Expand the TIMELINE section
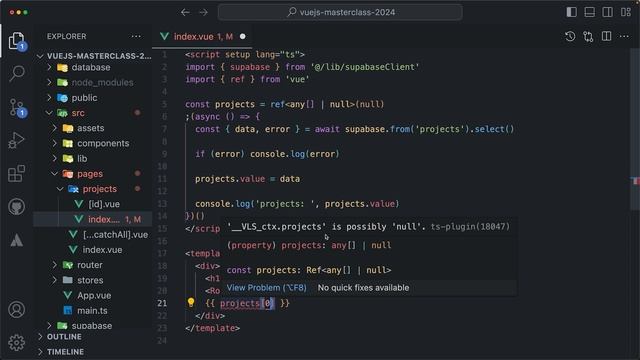The image size is (640, 360). pos(93,351)
